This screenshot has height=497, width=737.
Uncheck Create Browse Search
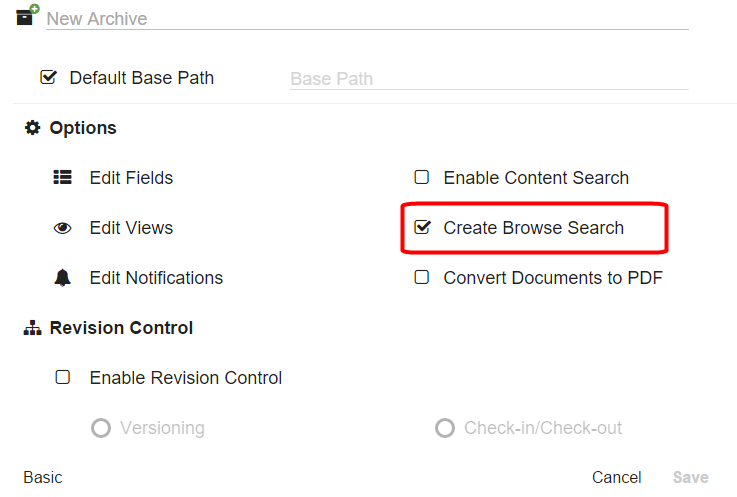coord(422,227)
